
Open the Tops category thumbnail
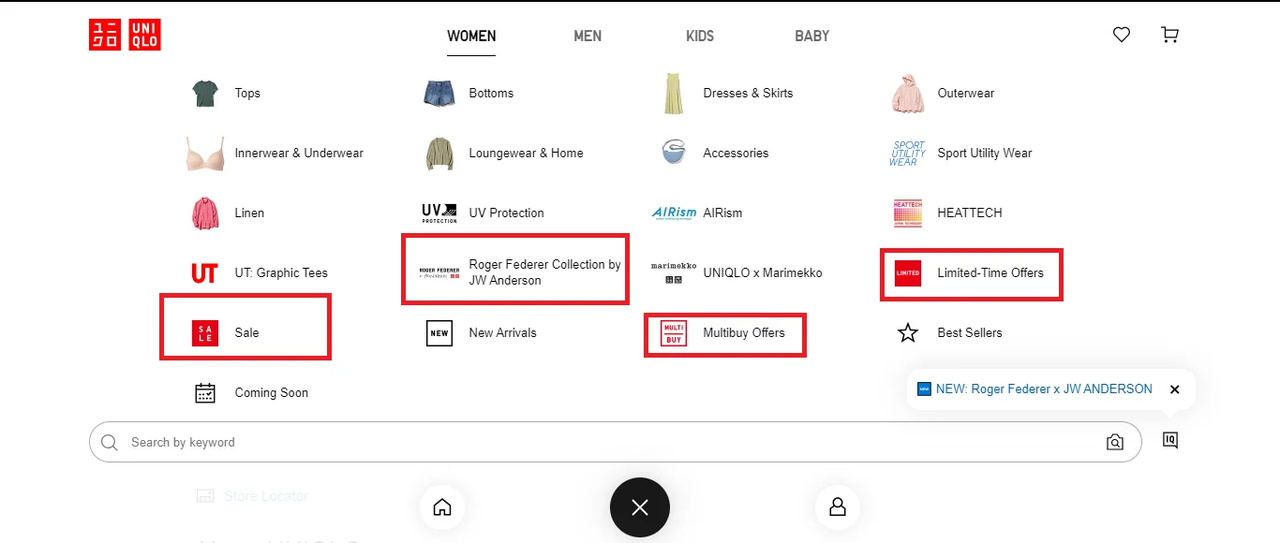[x=205, y=93]
